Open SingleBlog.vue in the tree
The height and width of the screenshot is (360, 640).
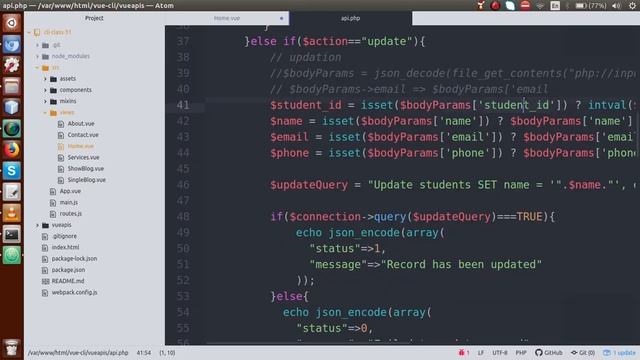coord(87,180)
